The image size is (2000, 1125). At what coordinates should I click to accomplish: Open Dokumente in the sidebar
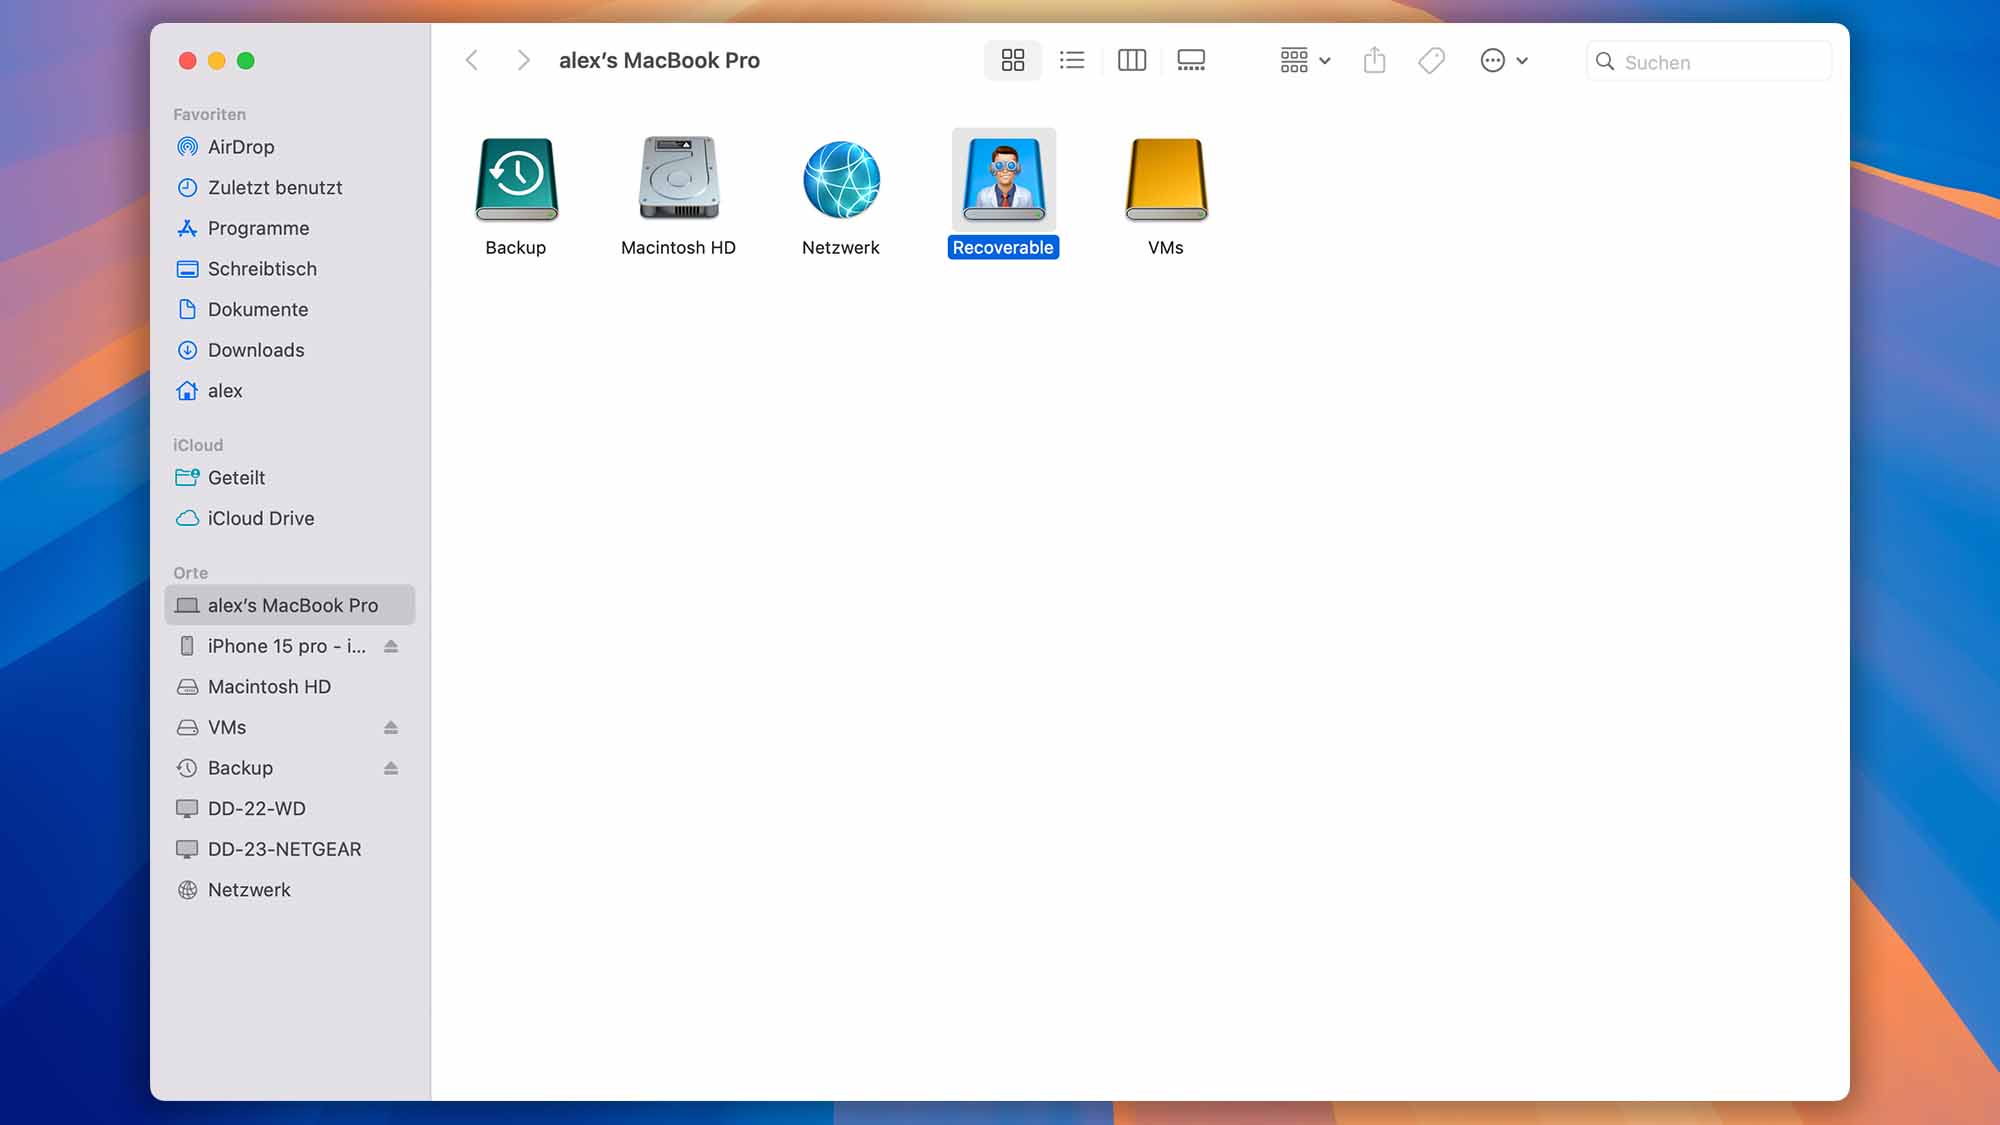tap(290, 310)
